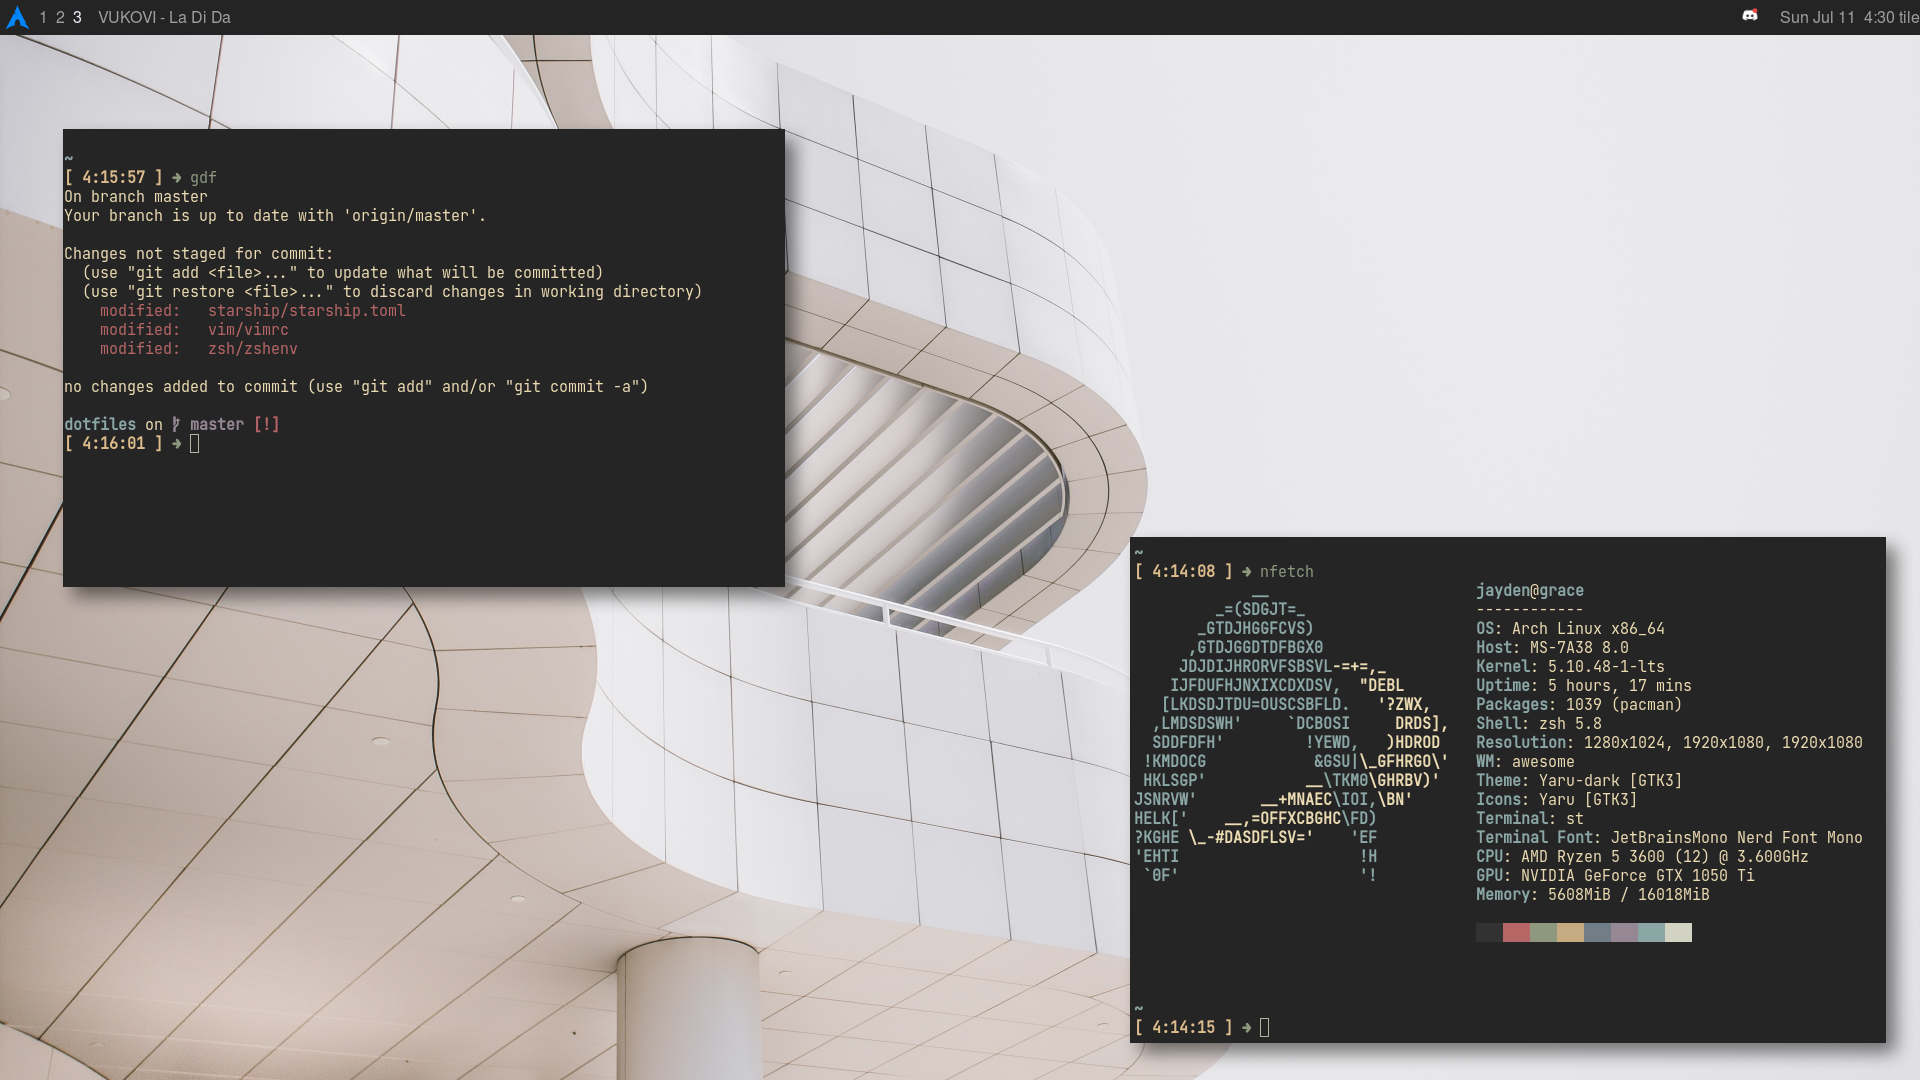The image size is (1920, 1080).
Task: Click the red color block in neofetch palette
Action: (x=1516, y=932)
